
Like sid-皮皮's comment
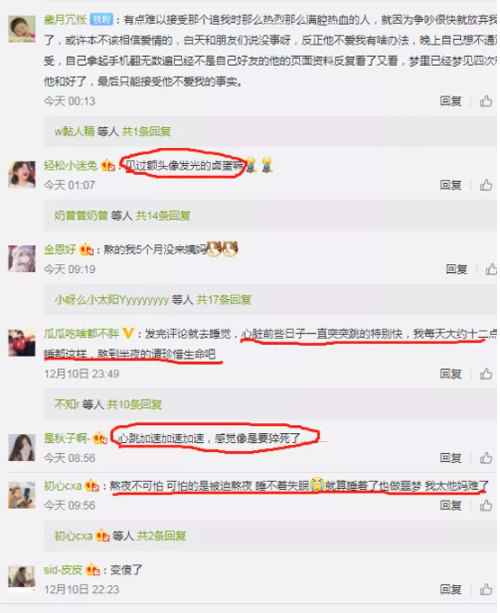[x=486, y=589]
